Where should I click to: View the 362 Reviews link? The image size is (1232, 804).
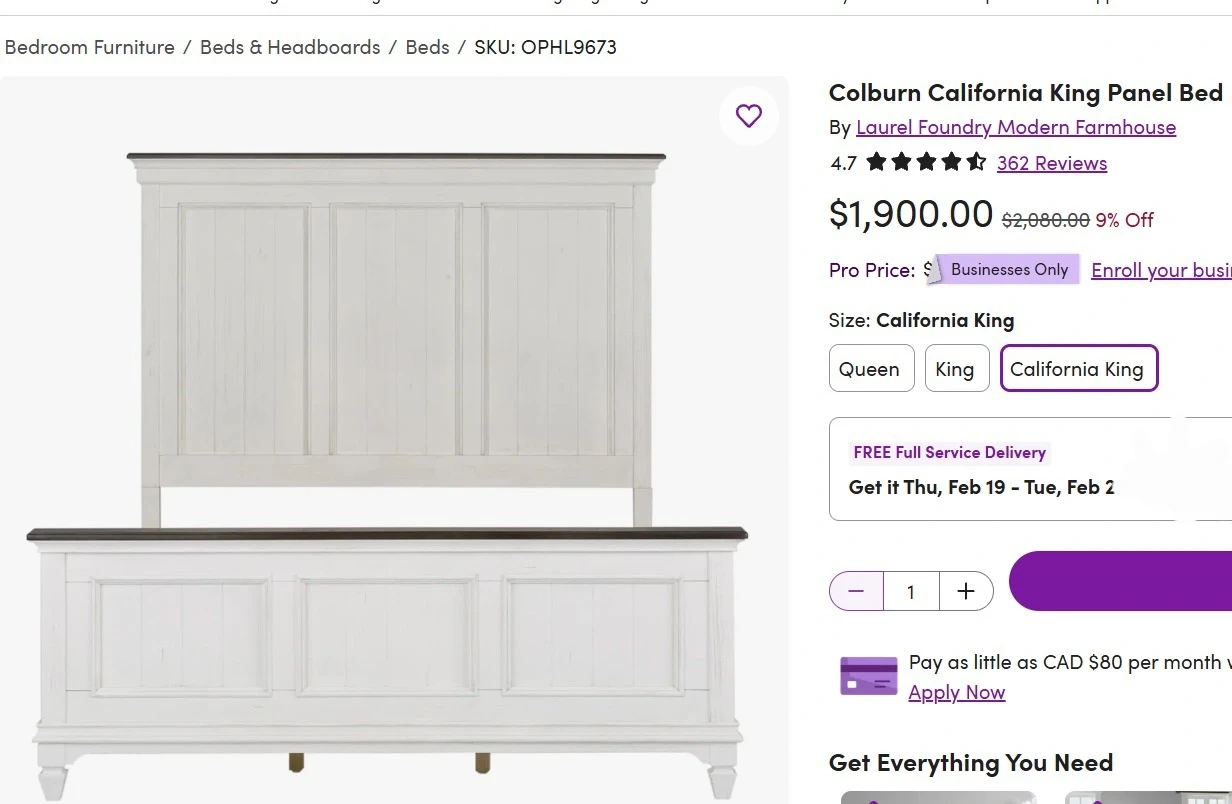pyautogui.click(x=1051, y=163)
